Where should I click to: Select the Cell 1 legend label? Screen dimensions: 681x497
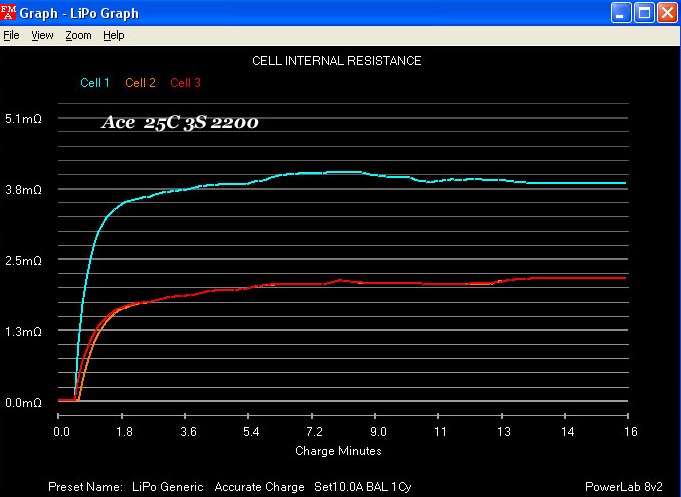(x=95, y=83)
